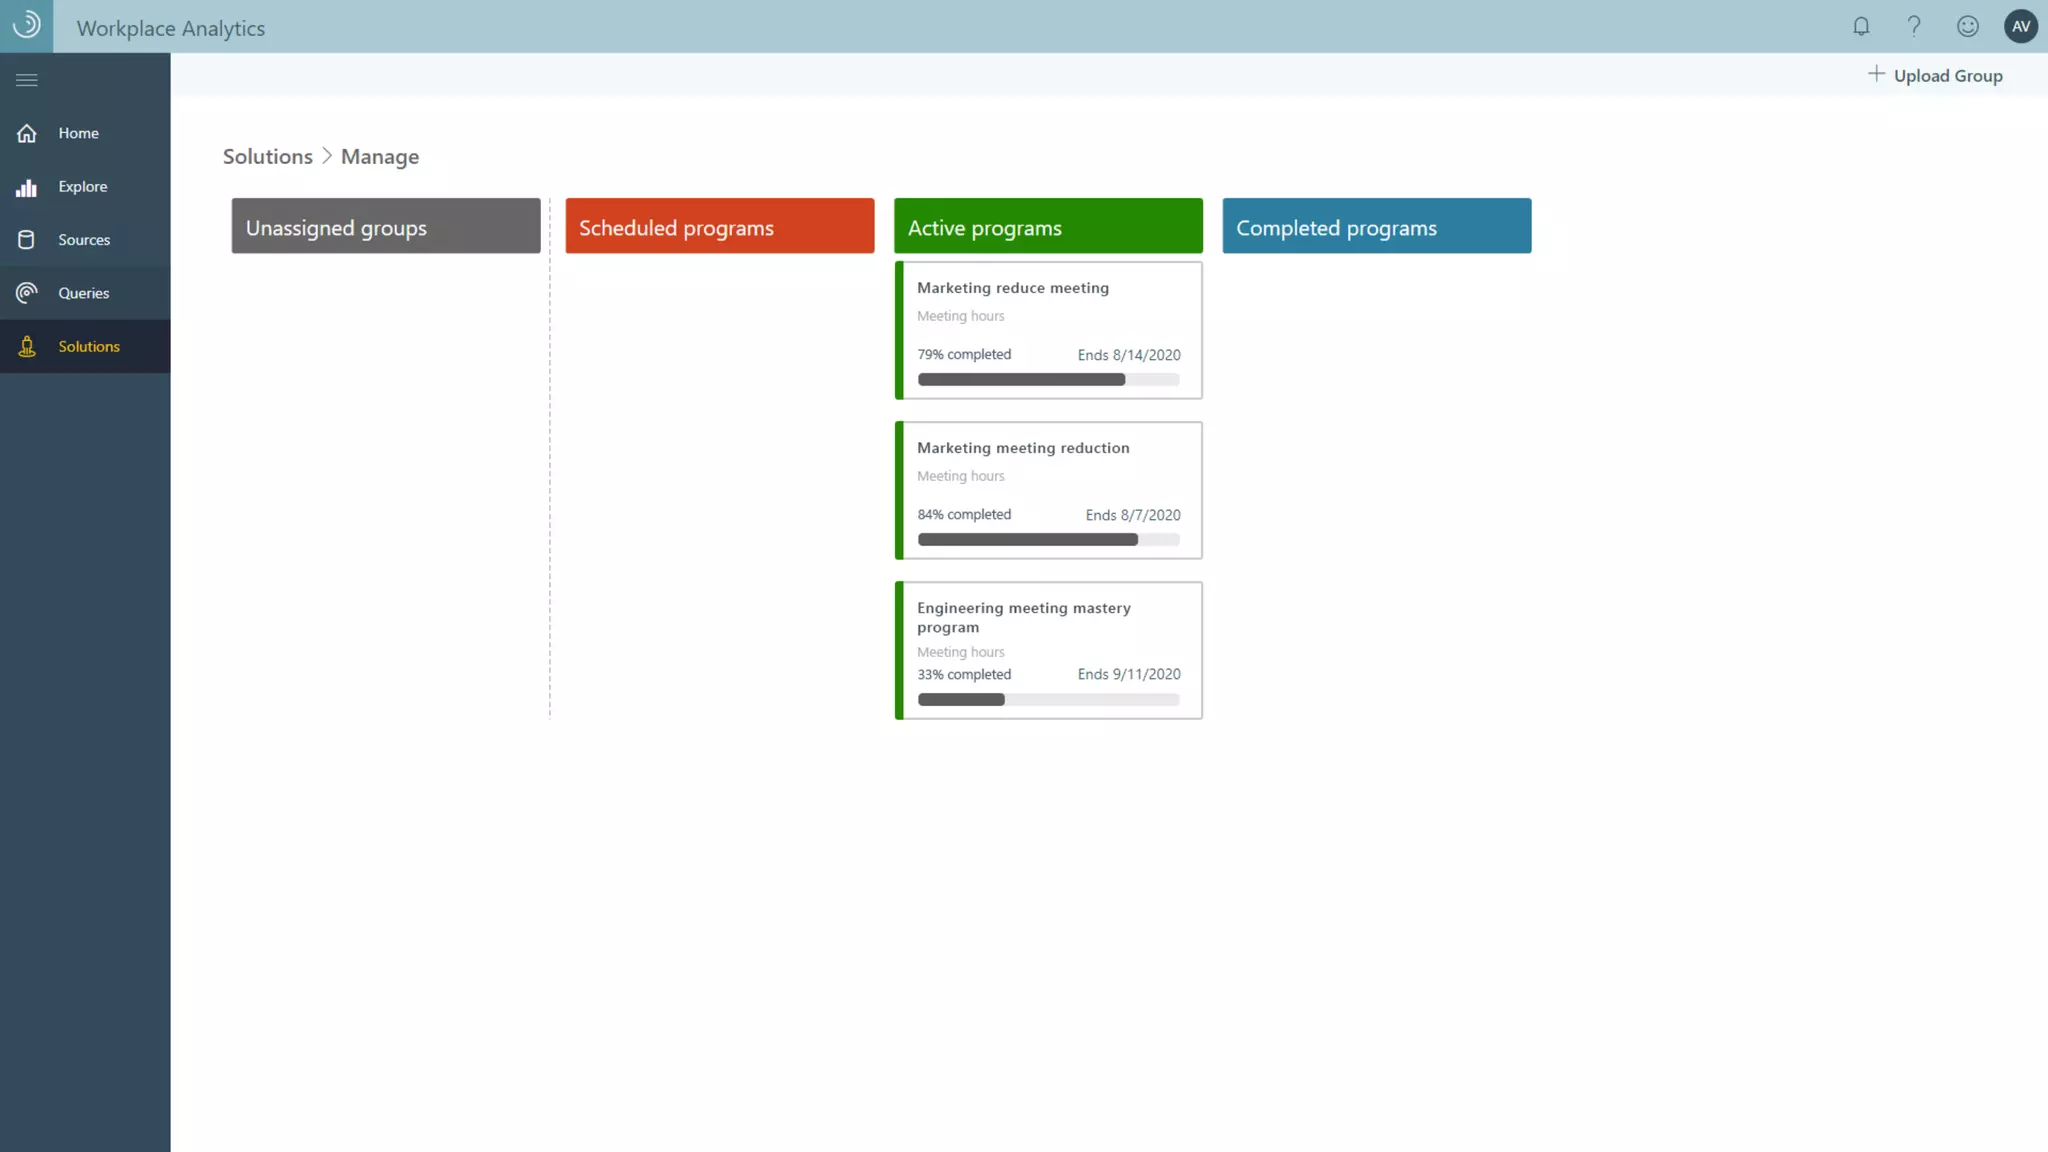This screenshot has width=2048, height=1152.
Task: Open the AV user account menu
Action: [2020, 27]
